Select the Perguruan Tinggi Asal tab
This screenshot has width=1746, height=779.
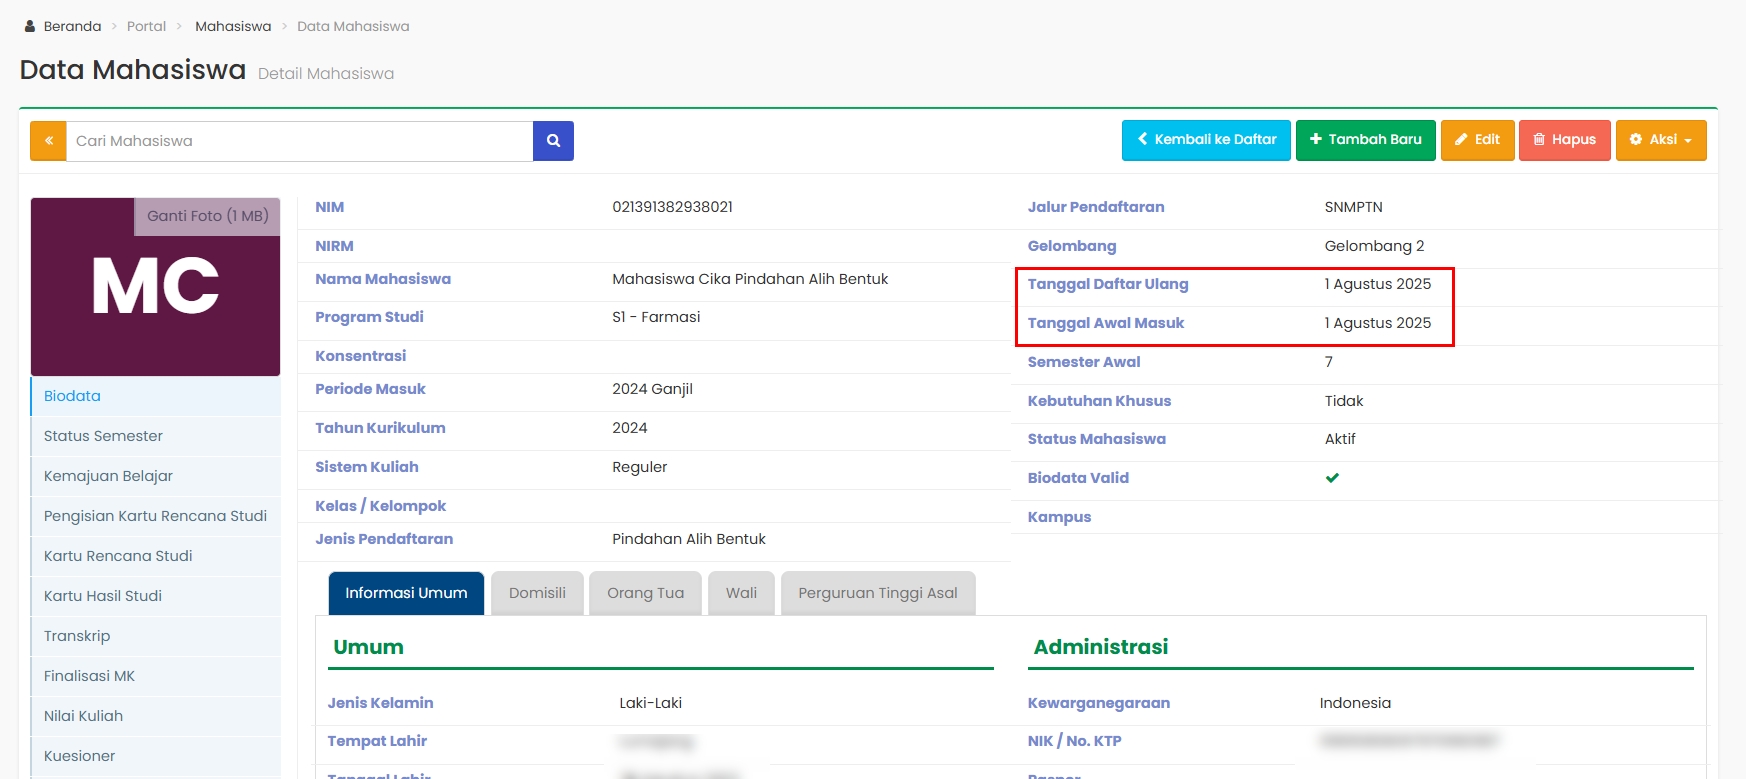click(x=877, y=593)
